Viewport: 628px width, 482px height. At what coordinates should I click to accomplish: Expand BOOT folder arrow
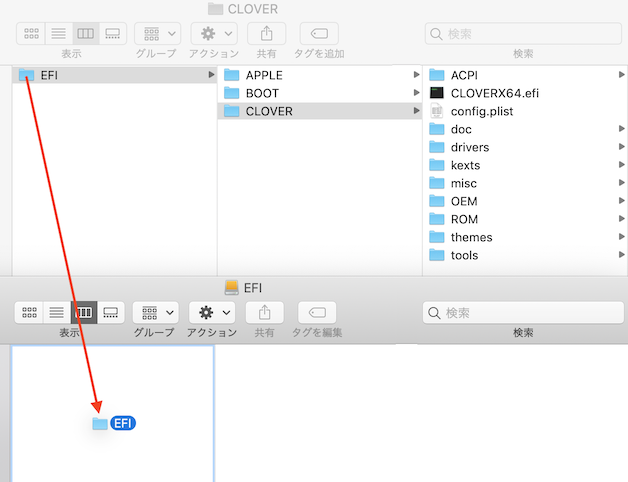[416, 93]
